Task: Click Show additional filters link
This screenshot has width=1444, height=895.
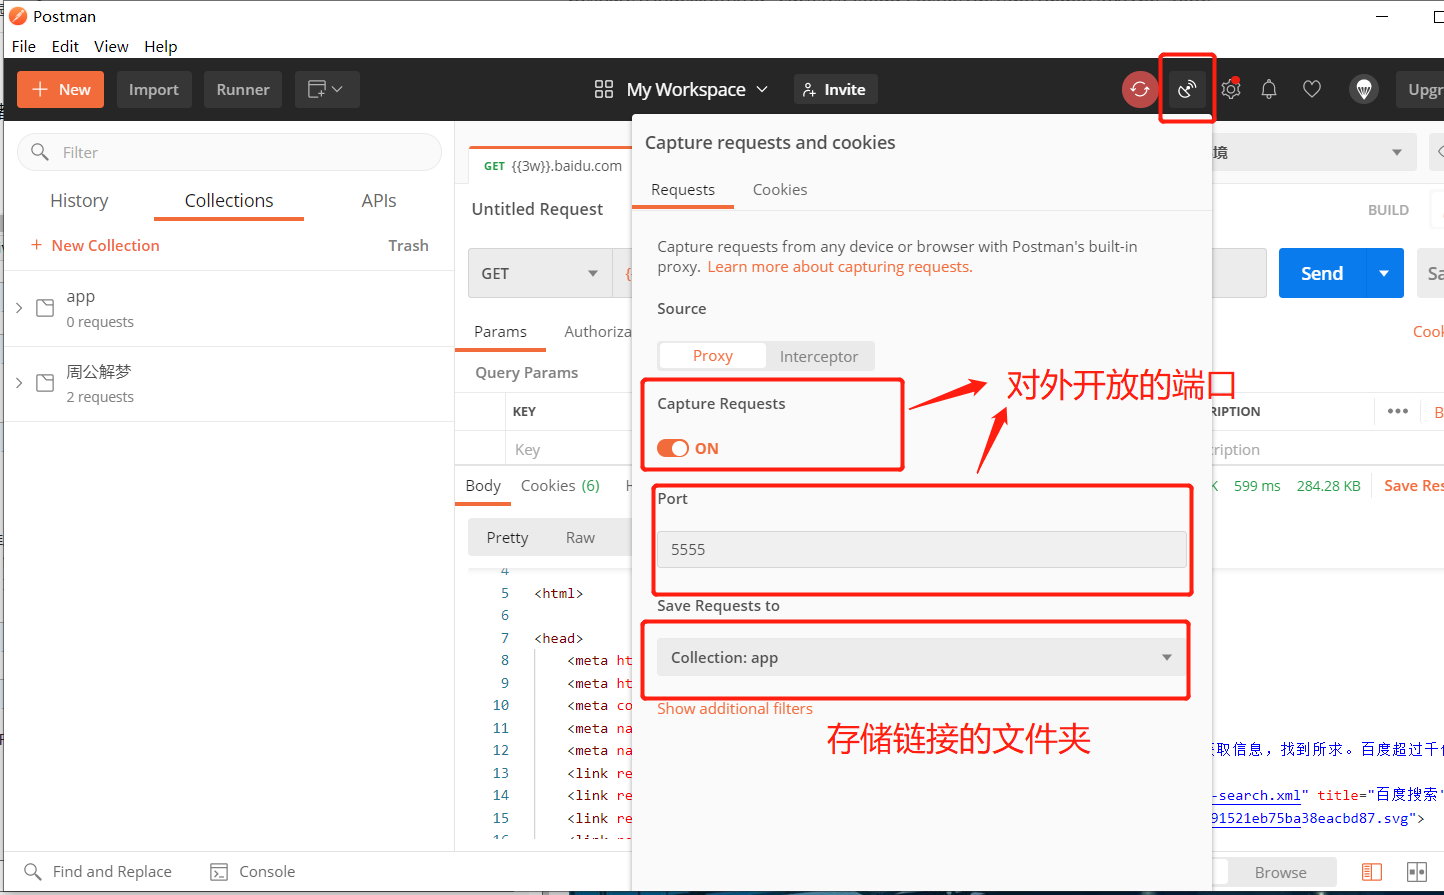Action: pyautogui.click(x=735, y=708)
